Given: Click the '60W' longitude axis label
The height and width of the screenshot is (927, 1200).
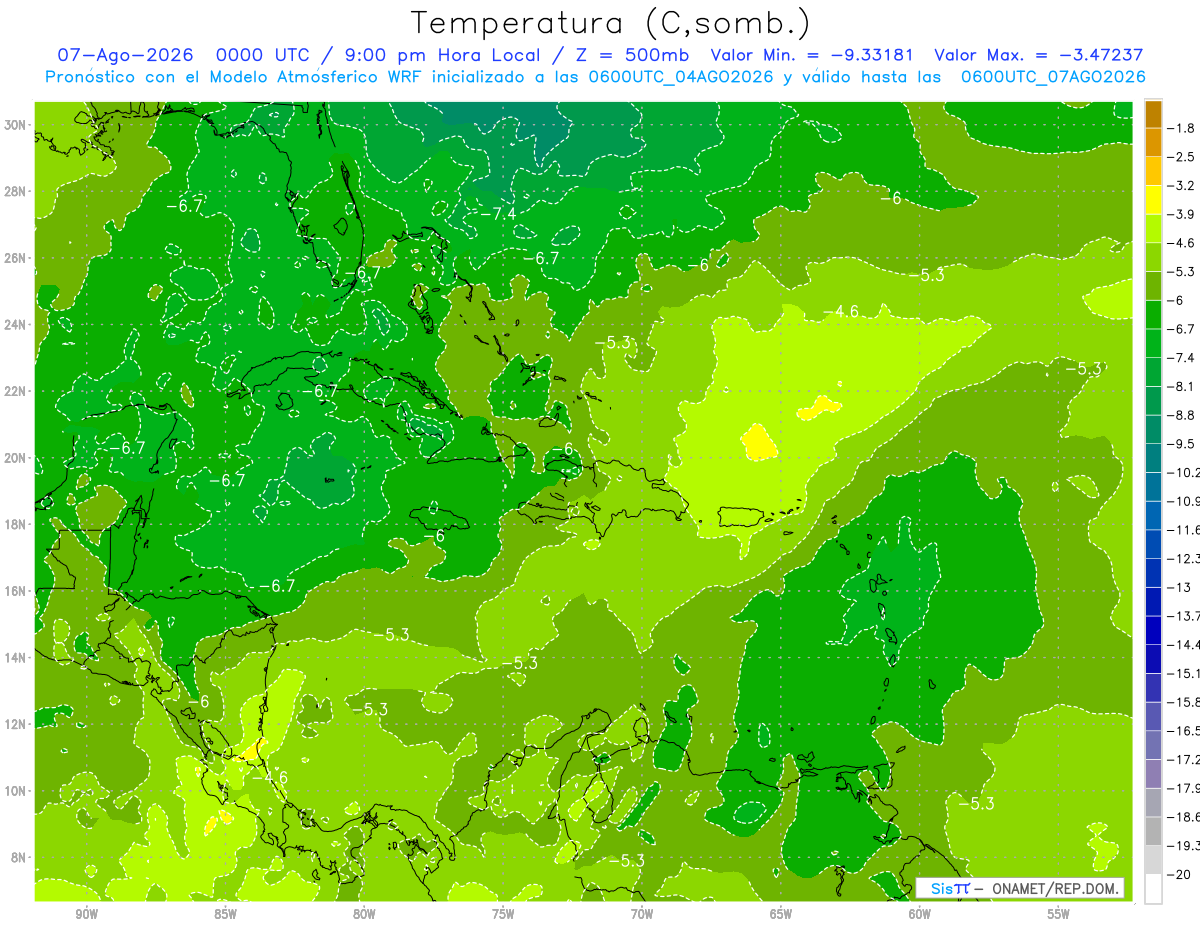Looking at the screenshot, I should point(920,915).
